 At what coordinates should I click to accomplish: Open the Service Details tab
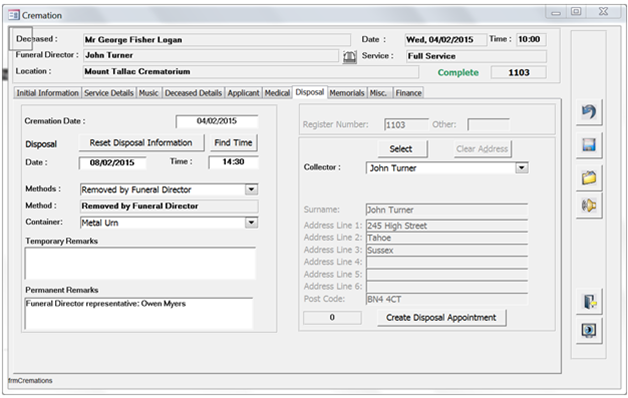point(109,93)
